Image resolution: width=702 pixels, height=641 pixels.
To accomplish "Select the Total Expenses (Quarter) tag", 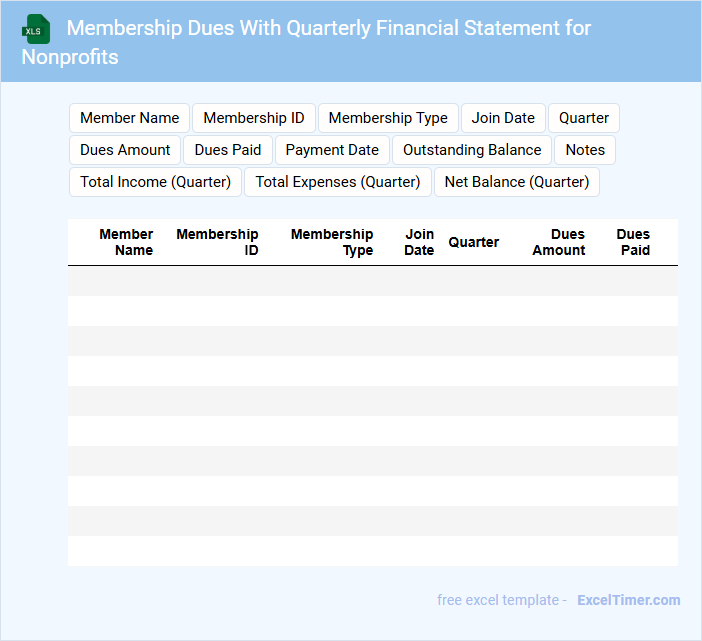I will 338,182.
